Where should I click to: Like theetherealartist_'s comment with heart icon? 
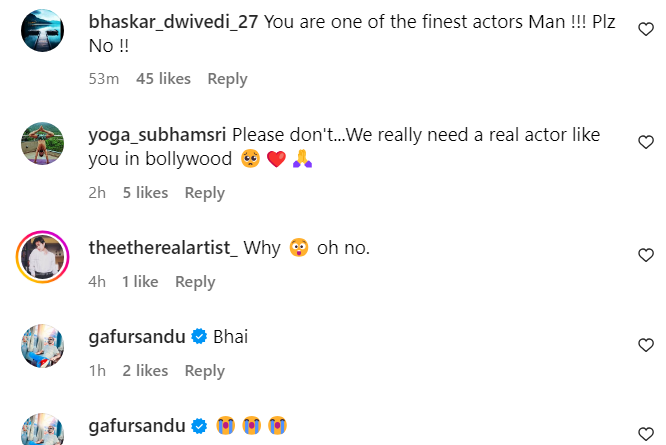(646, 256)
